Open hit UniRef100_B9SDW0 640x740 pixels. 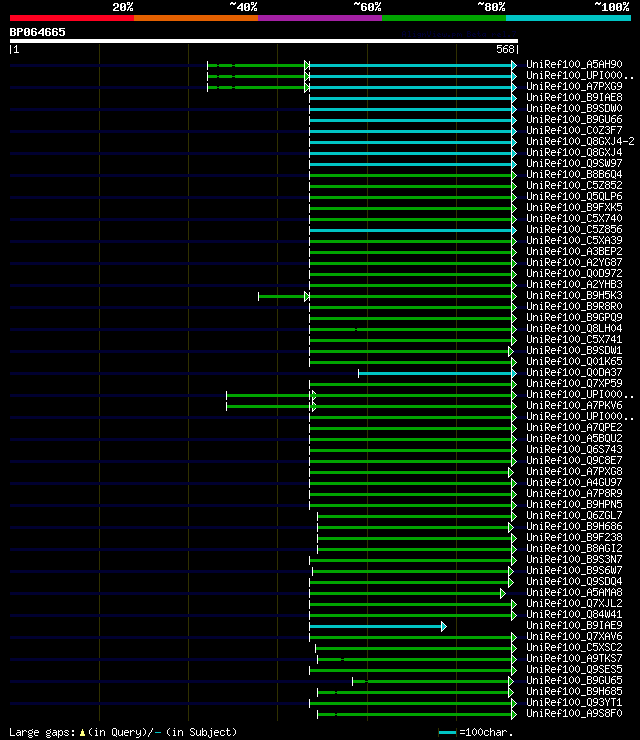(574, 108)
